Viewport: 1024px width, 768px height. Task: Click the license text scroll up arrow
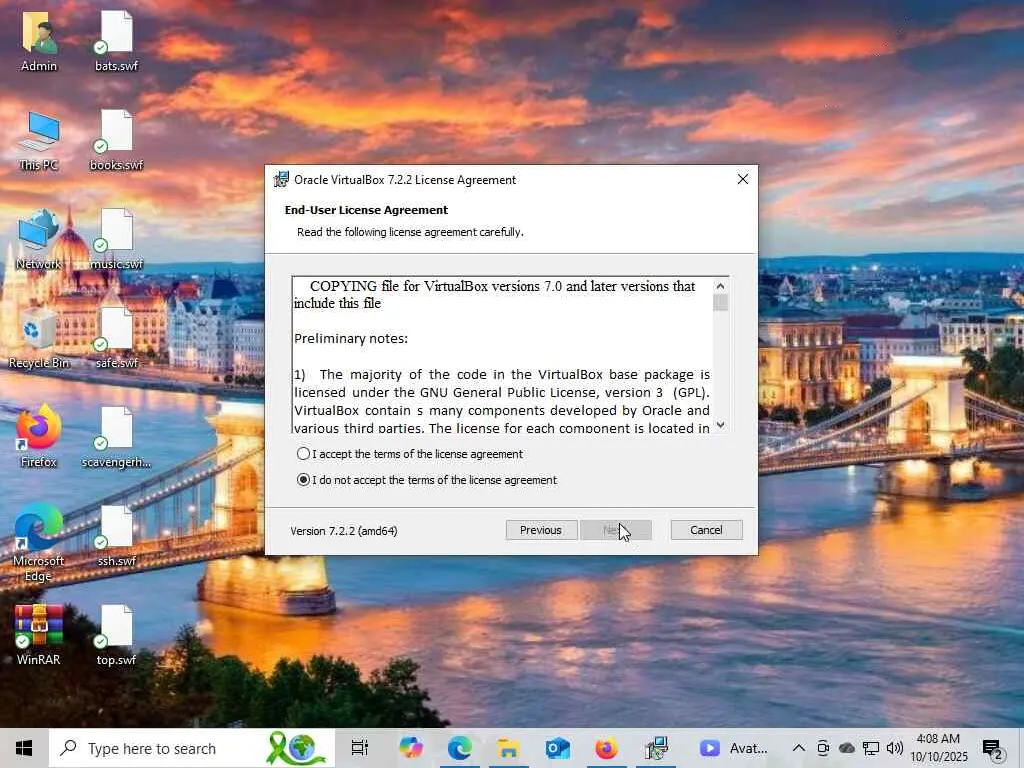pos(720,286)
